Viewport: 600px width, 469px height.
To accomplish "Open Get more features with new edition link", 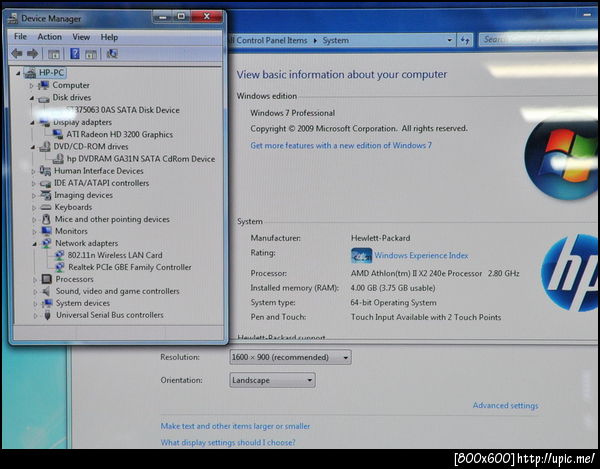I will click(x=341, y=145).
